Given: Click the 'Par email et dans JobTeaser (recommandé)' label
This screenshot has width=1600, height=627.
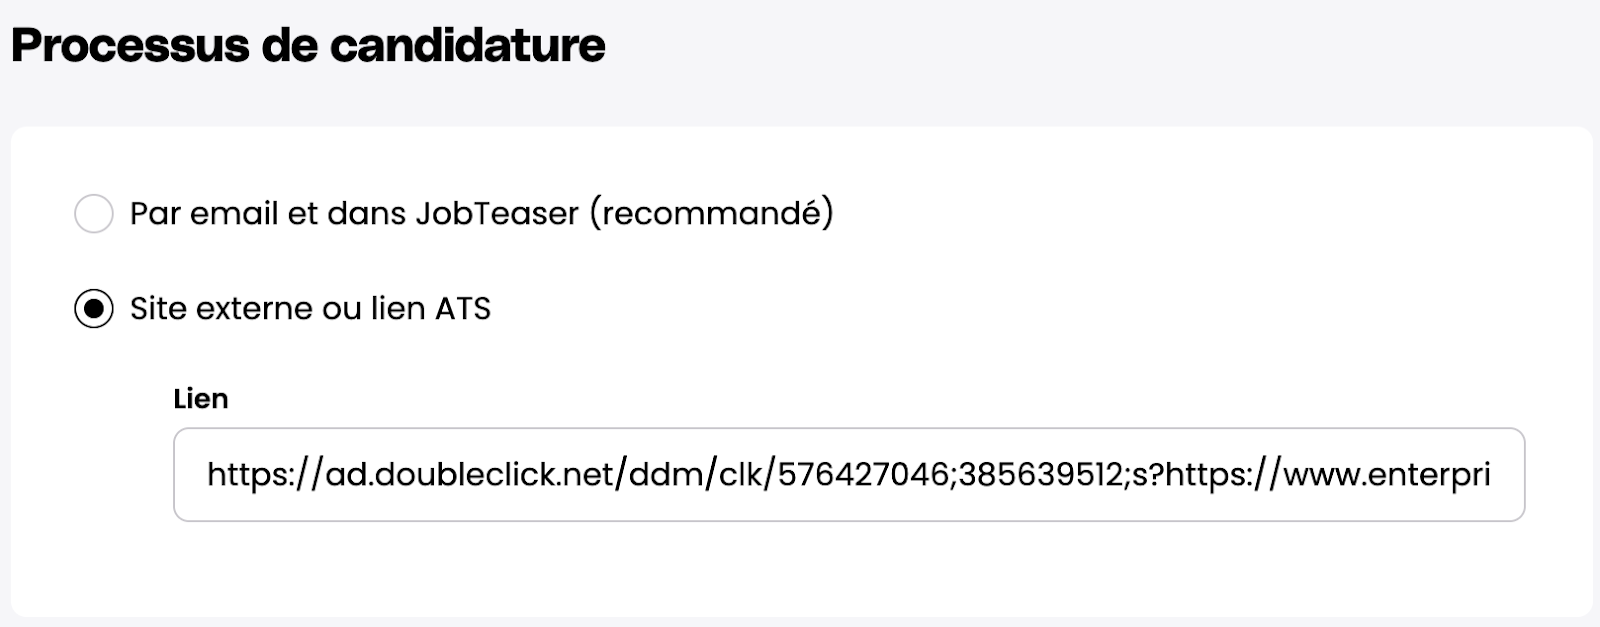Looking at the screenshot, I should tap(481, 214).
